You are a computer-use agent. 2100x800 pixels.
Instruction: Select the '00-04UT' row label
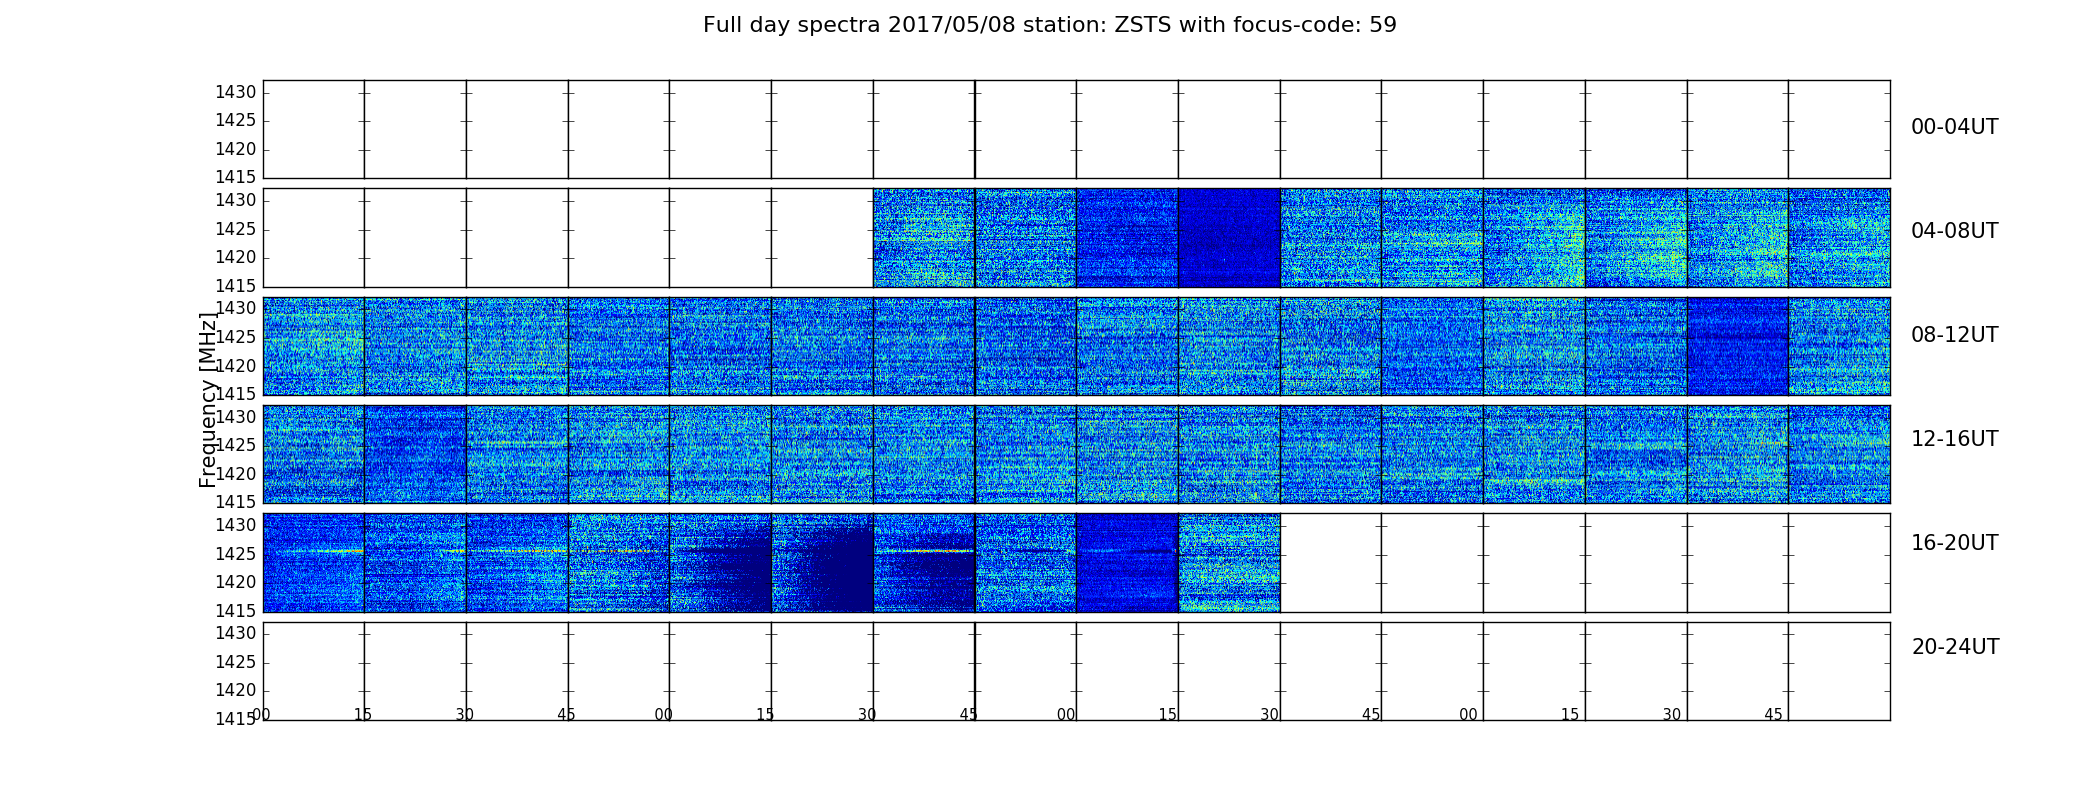click(x=1954, y=127)
